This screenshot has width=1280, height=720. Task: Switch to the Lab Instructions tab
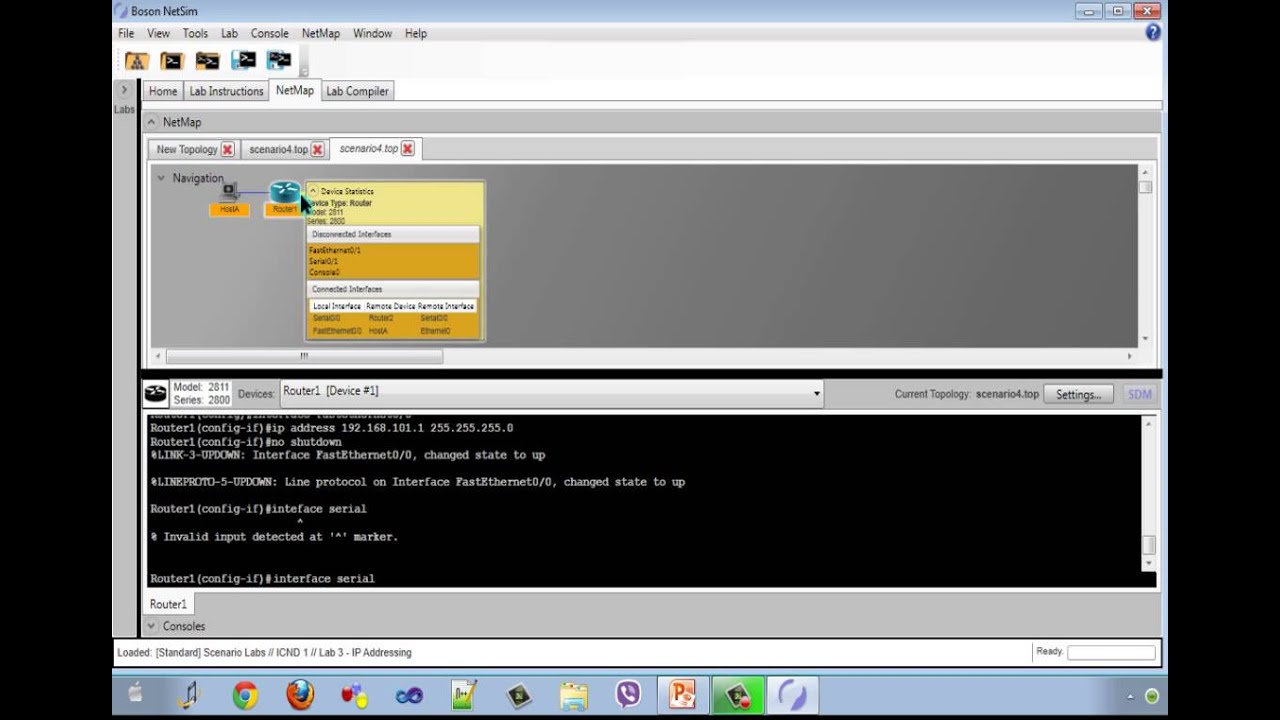(x=226, y=91)
